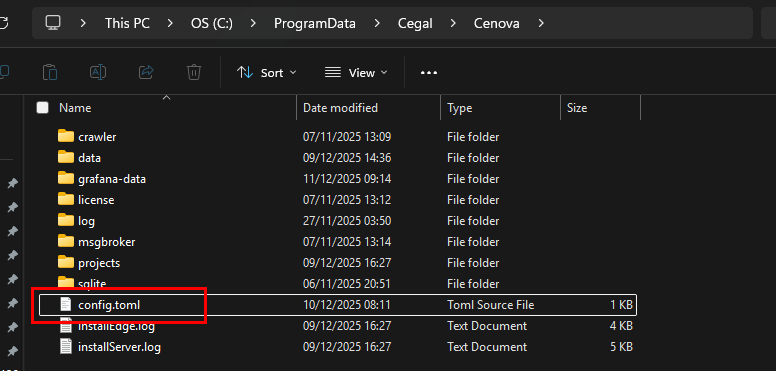Screen dimensions: 776x371
Task: Expand chevron between ProgramData and Cegal
Action: click(377, 23)
